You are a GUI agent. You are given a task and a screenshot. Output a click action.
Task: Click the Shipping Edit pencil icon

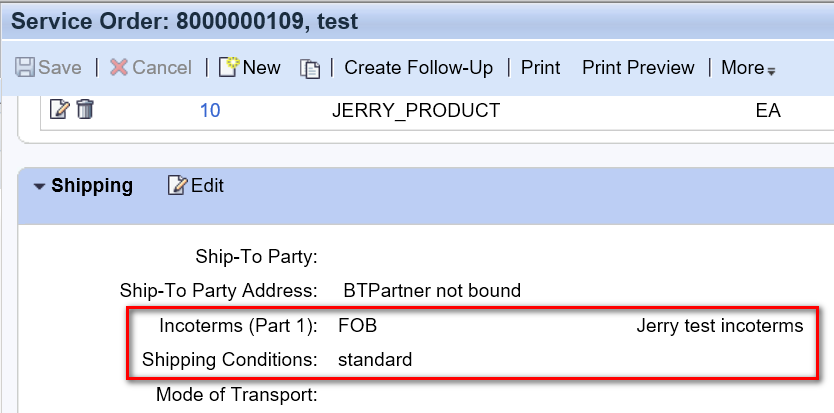[178, 185]
